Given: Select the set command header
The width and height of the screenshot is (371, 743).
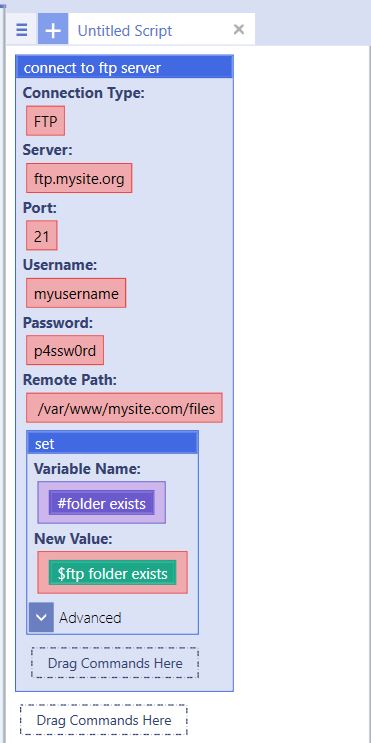Looking at the screenshot, I should (112, 444).
